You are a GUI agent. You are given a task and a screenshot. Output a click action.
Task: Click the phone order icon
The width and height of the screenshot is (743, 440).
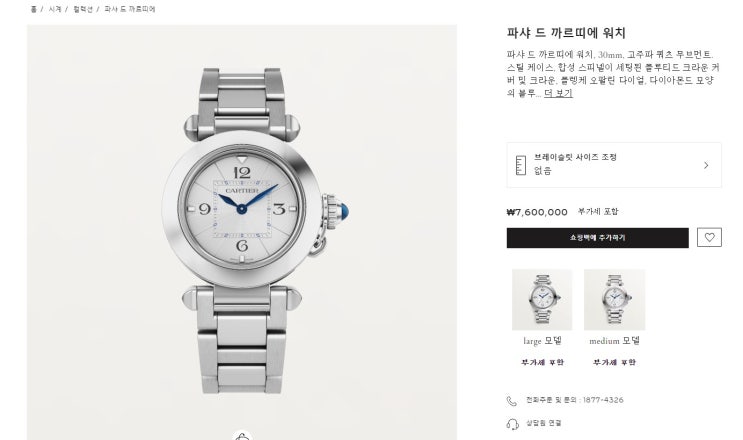click(512, 401)
